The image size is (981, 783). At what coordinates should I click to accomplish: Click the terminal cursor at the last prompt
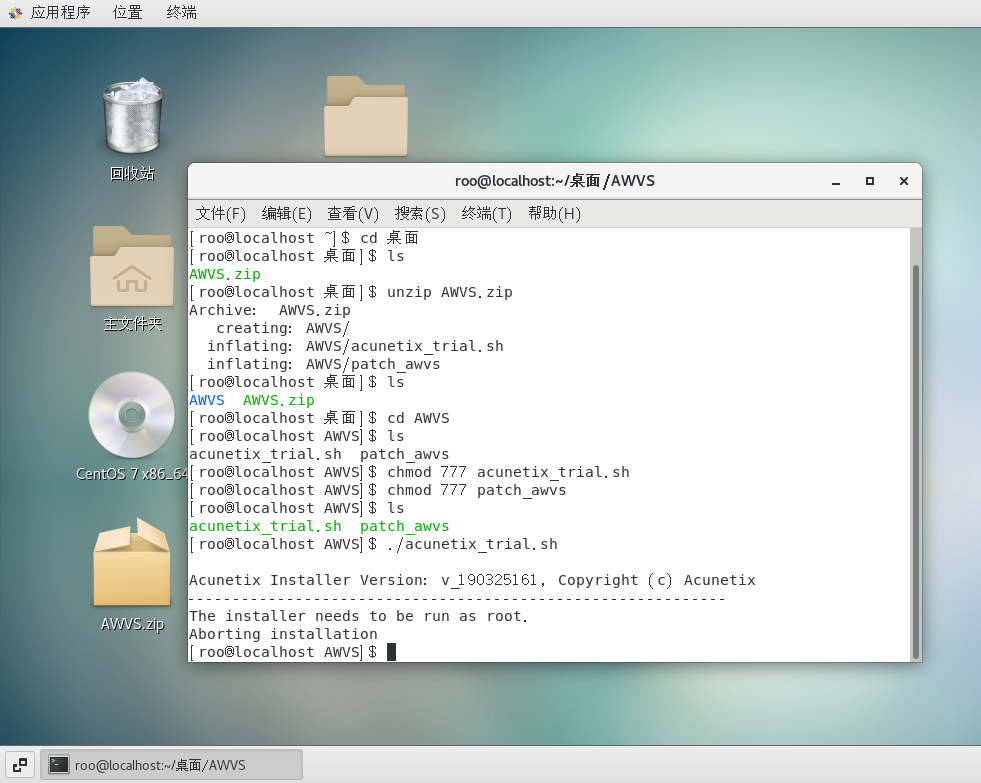(392, 652)
